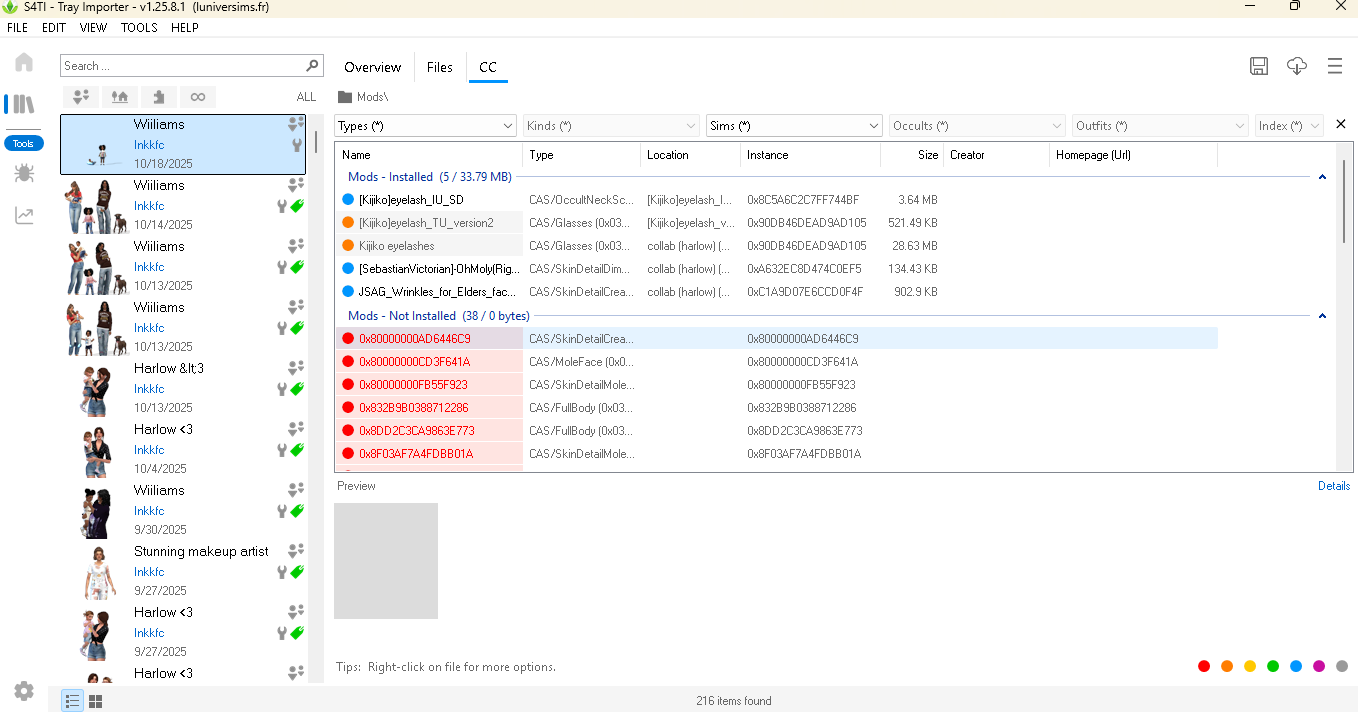This screenshot has height=712, width=1358.
Task: Toggle the households filter button
Action: click(x=82, y=97)
